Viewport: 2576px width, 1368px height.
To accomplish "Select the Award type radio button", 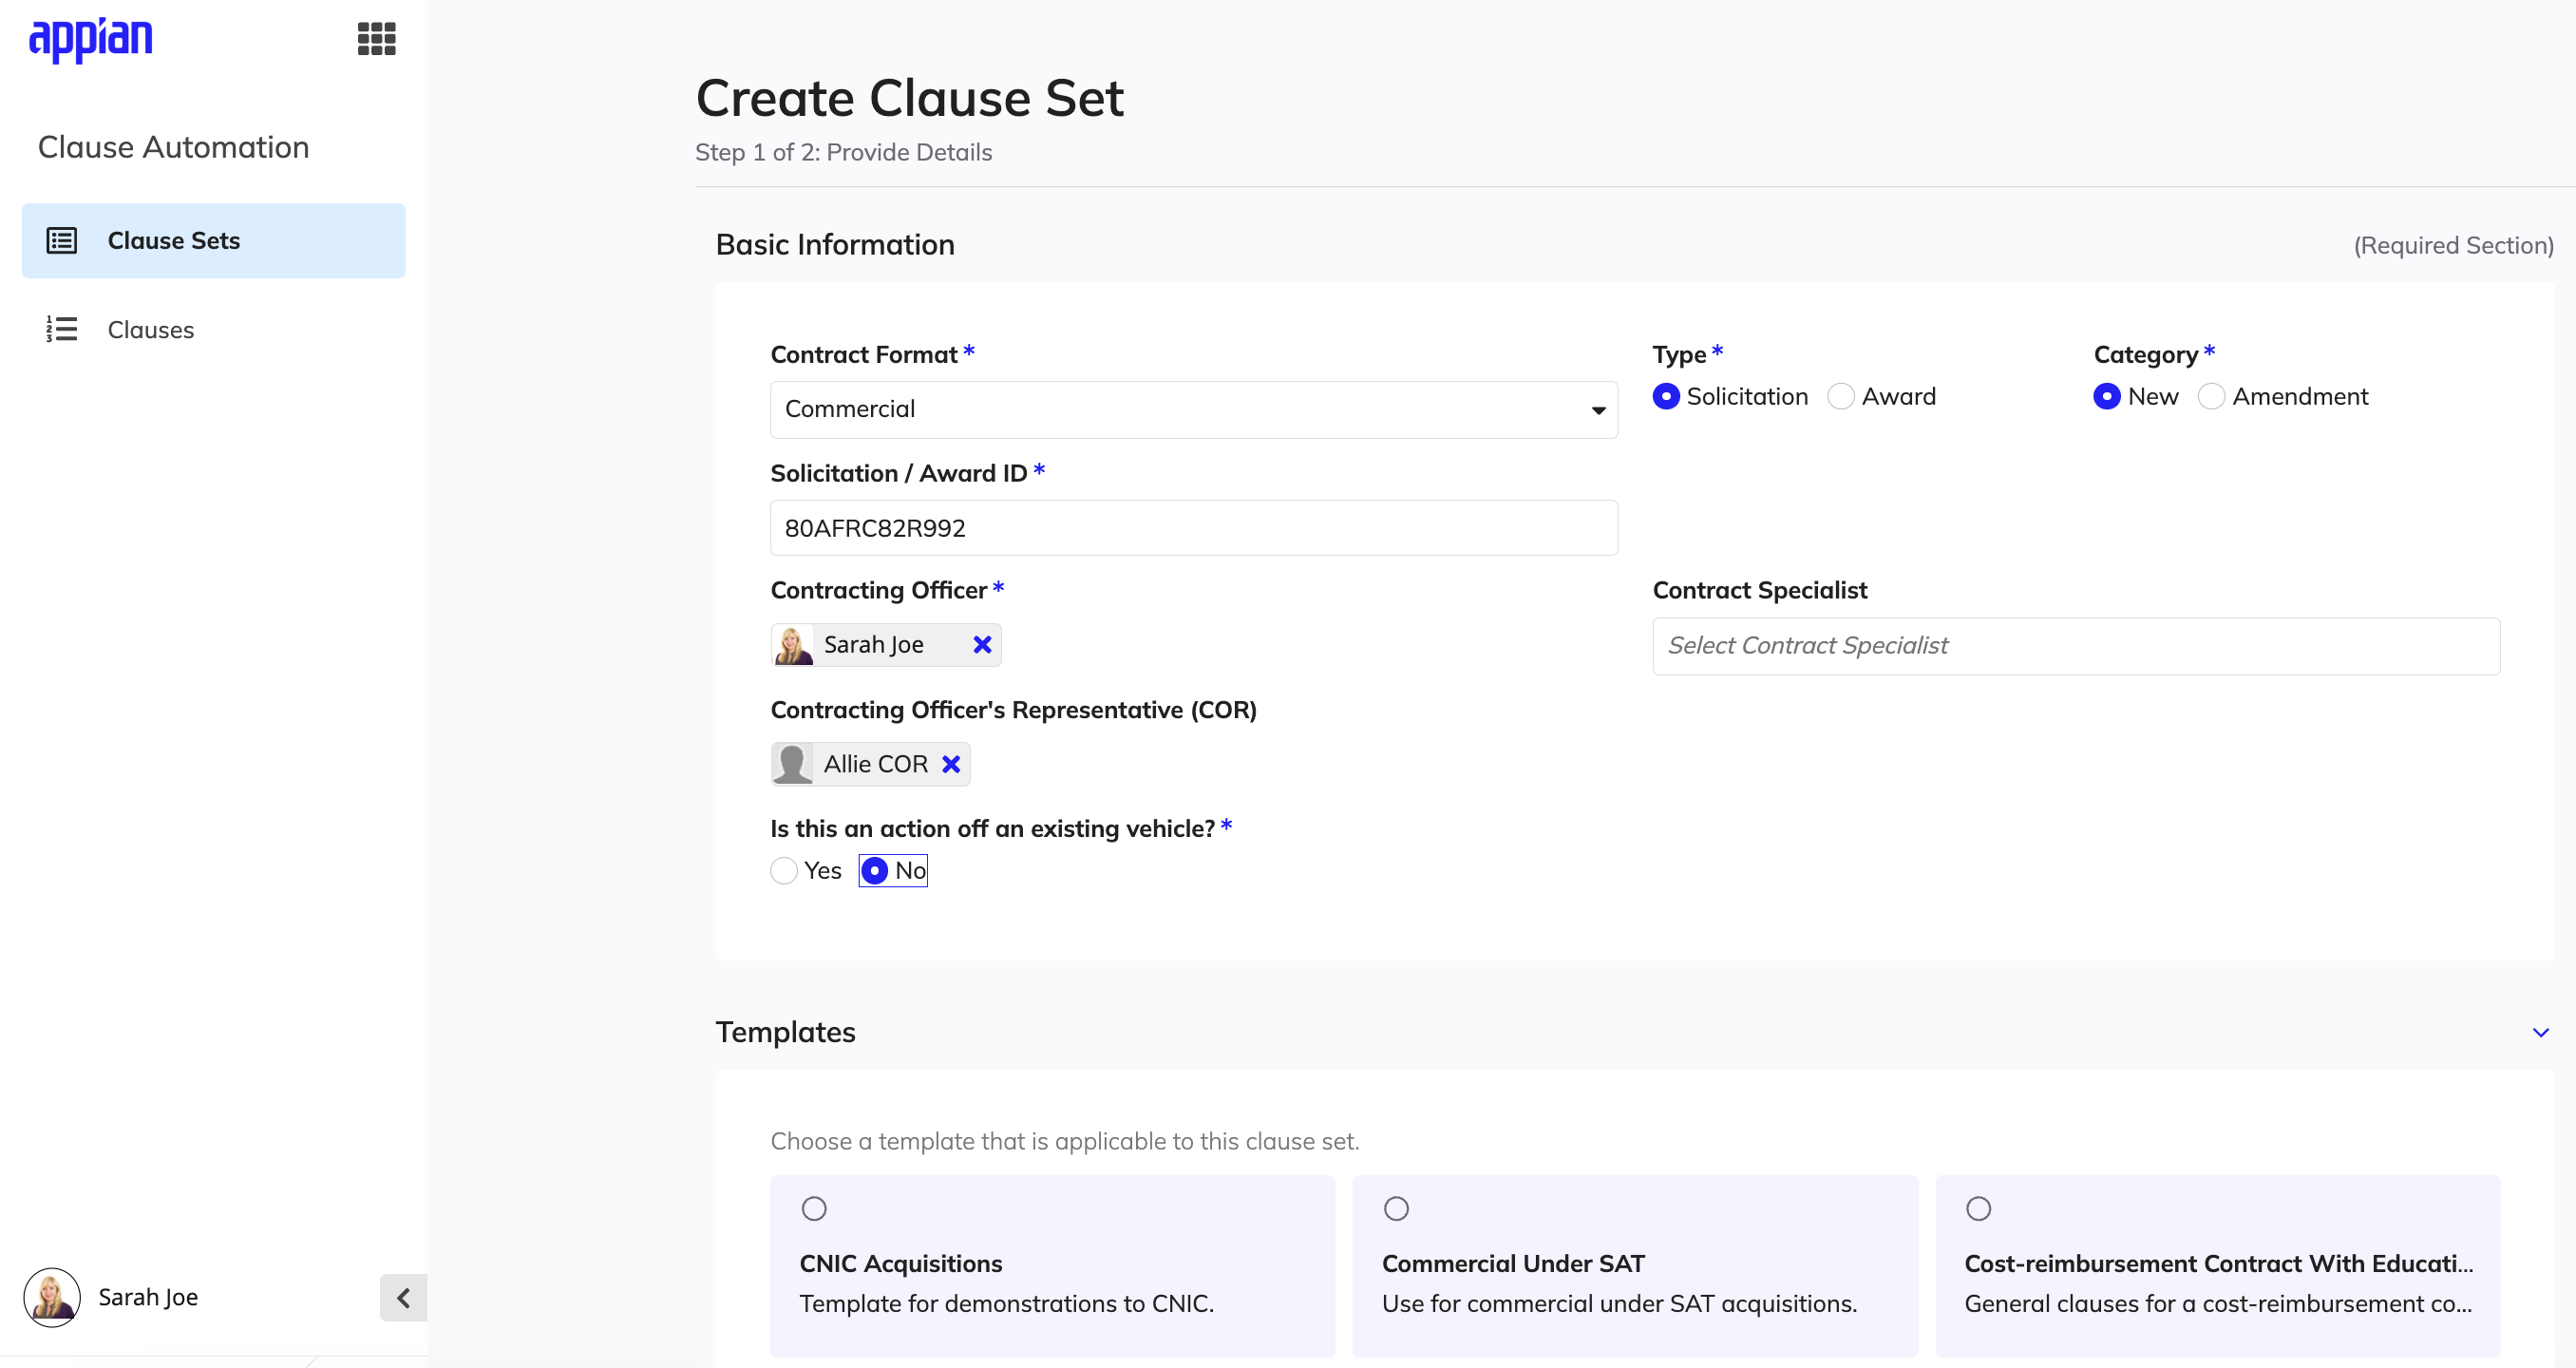I will [x=1841, y=397].
